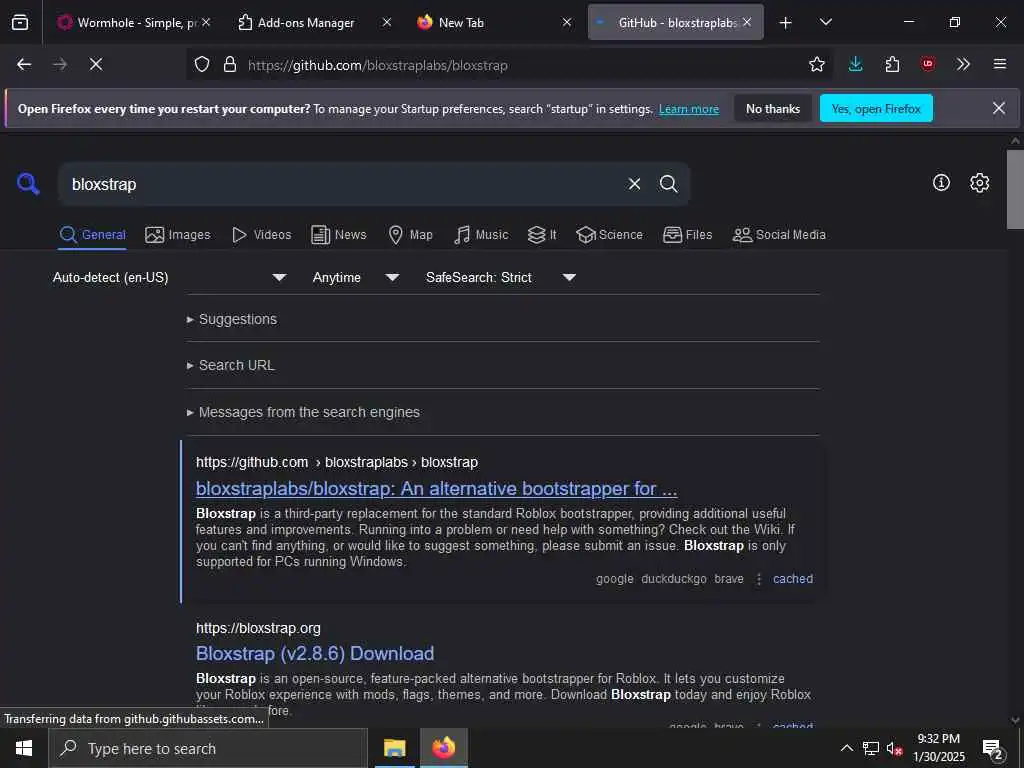
Task: Switch to Videos search category
Action: click(262, 235)
